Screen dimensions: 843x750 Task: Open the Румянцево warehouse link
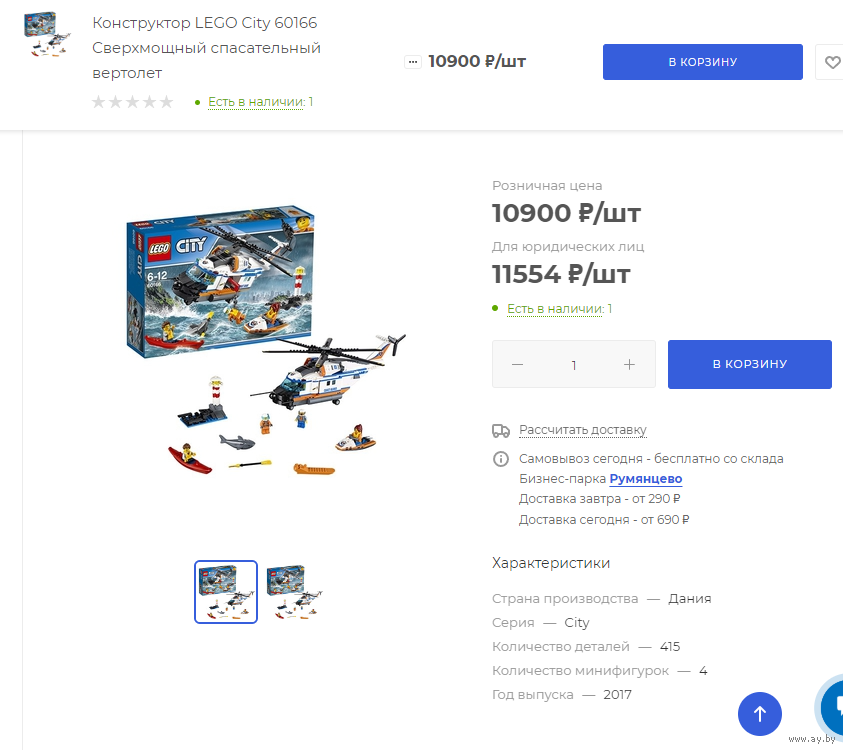pyautogui.click(x=646, y=478)
